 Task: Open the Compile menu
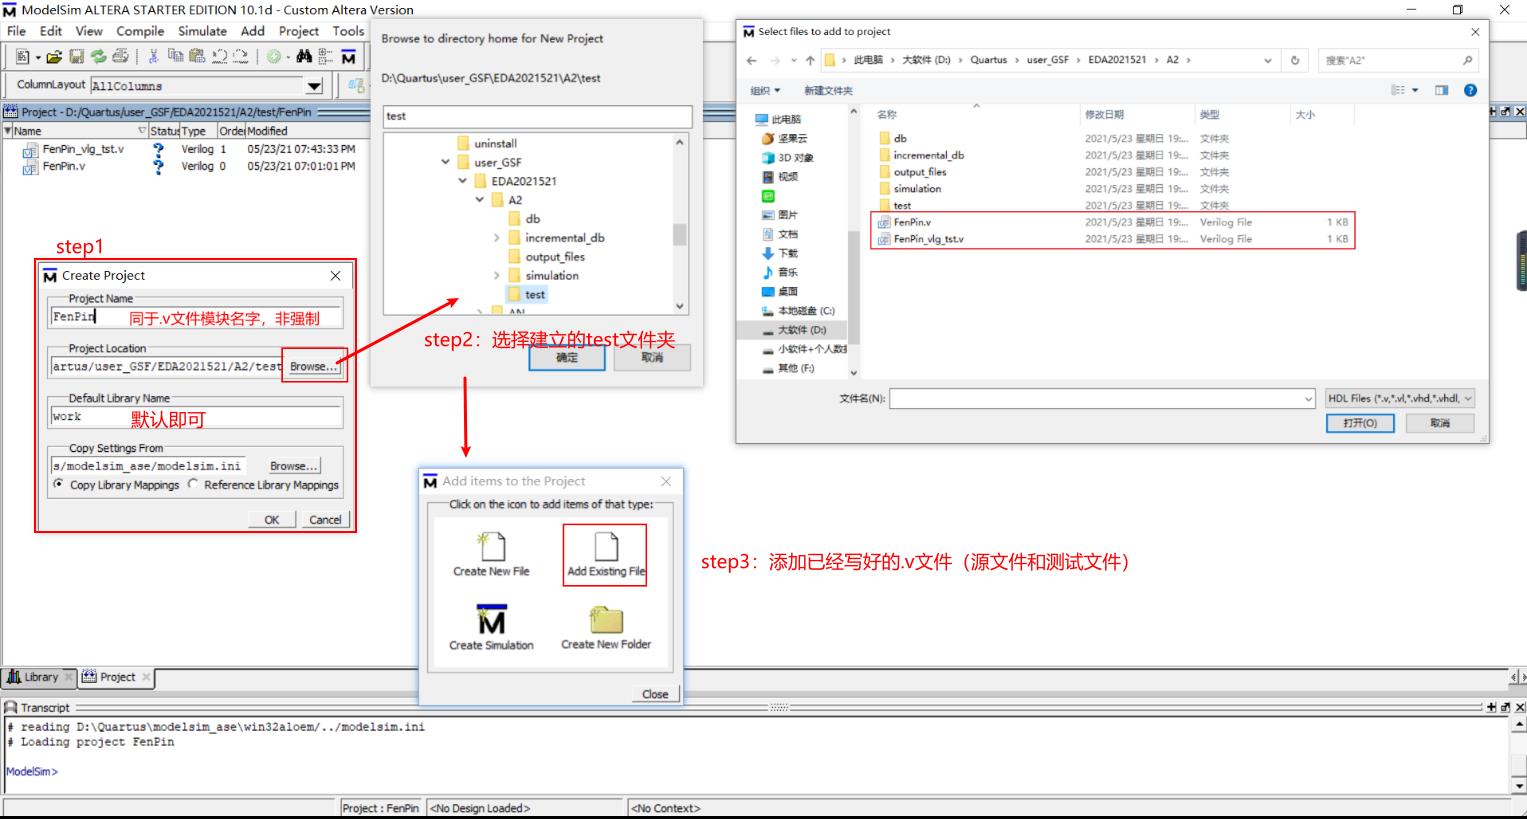tap(140, 31)
